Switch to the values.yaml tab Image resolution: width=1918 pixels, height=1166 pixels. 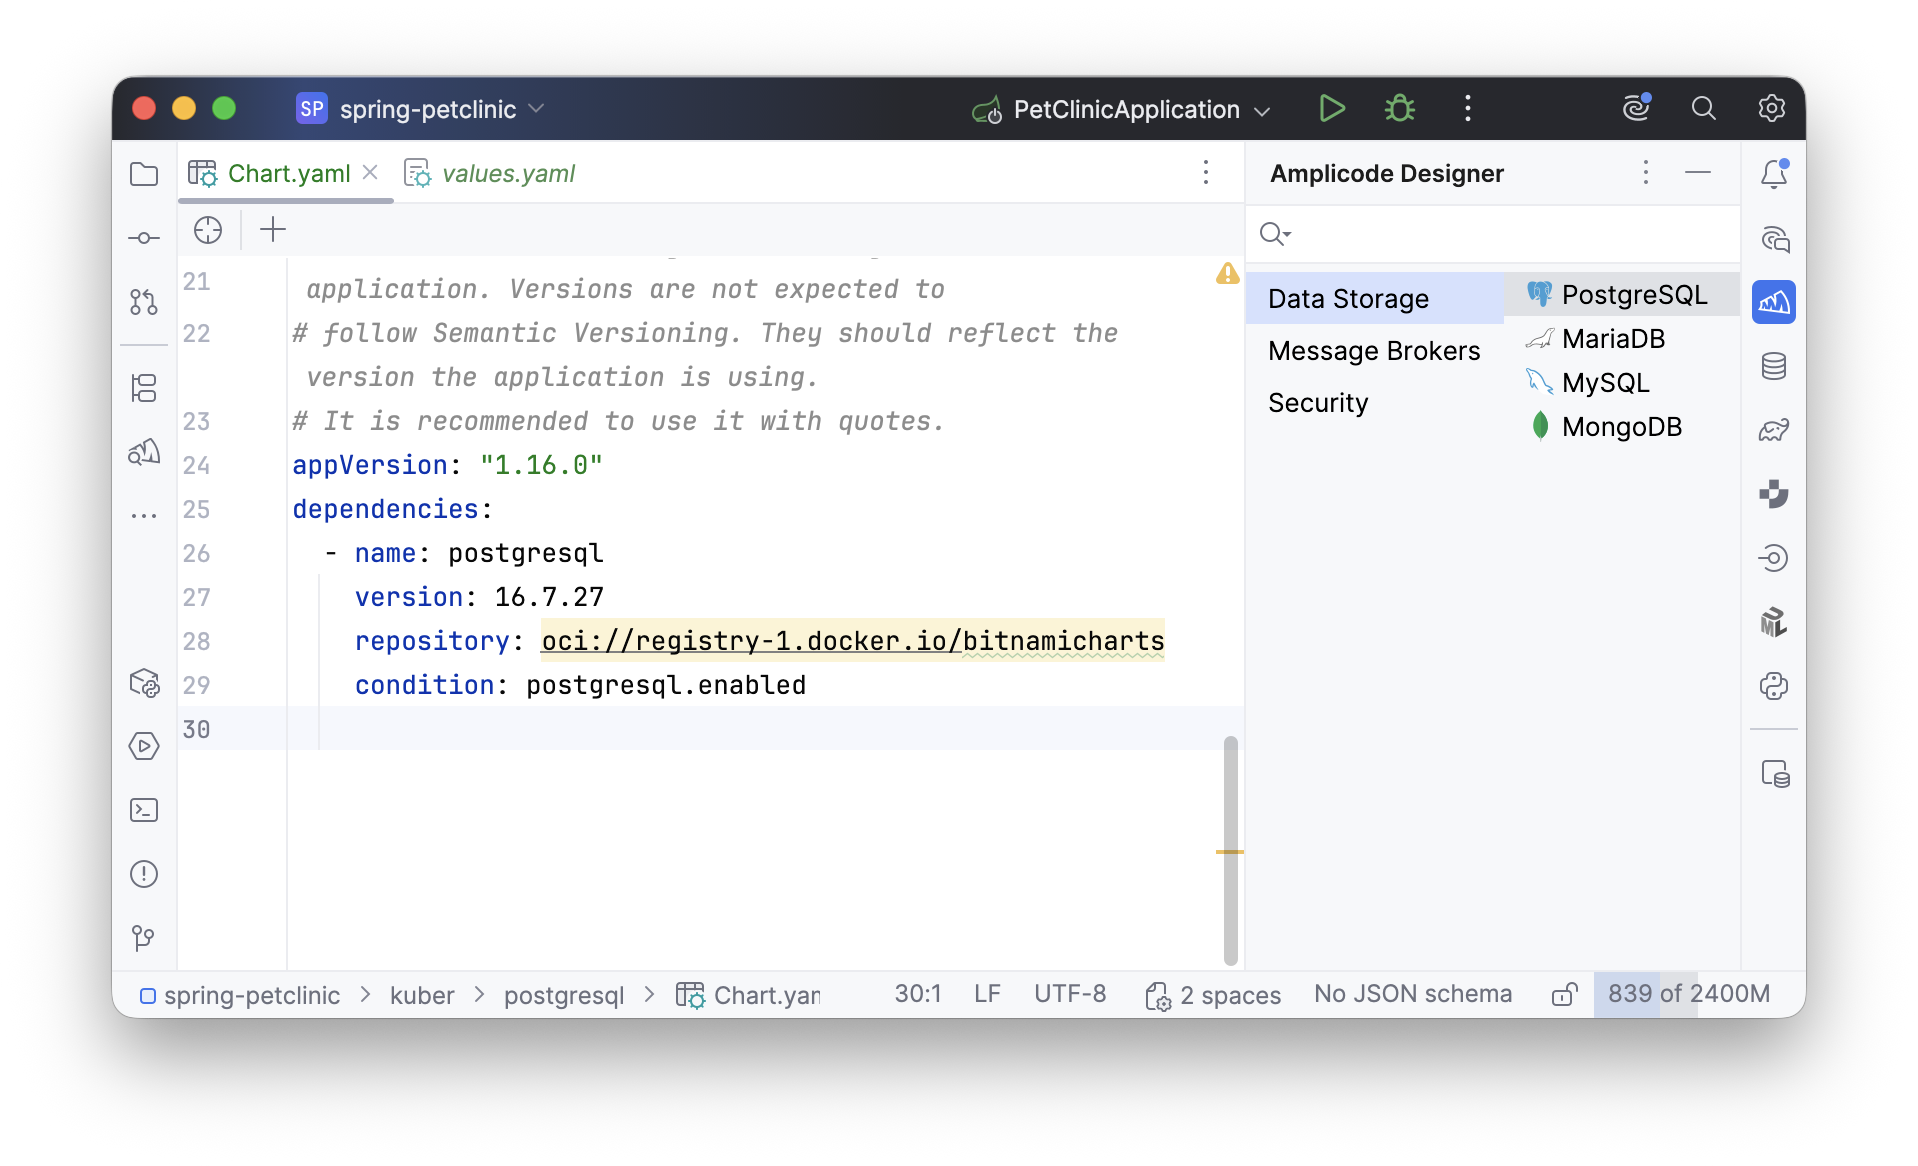(507, 174)
